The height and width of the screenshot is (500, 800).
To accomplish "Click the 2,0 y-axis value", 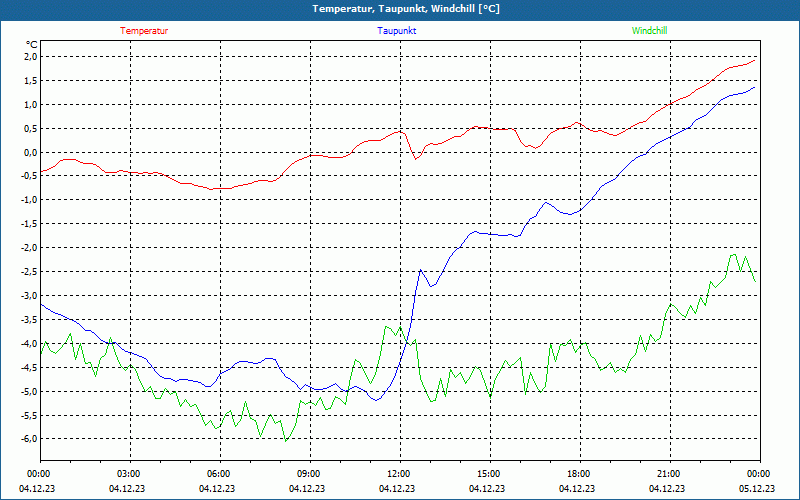I will click(x=31, y=57).
